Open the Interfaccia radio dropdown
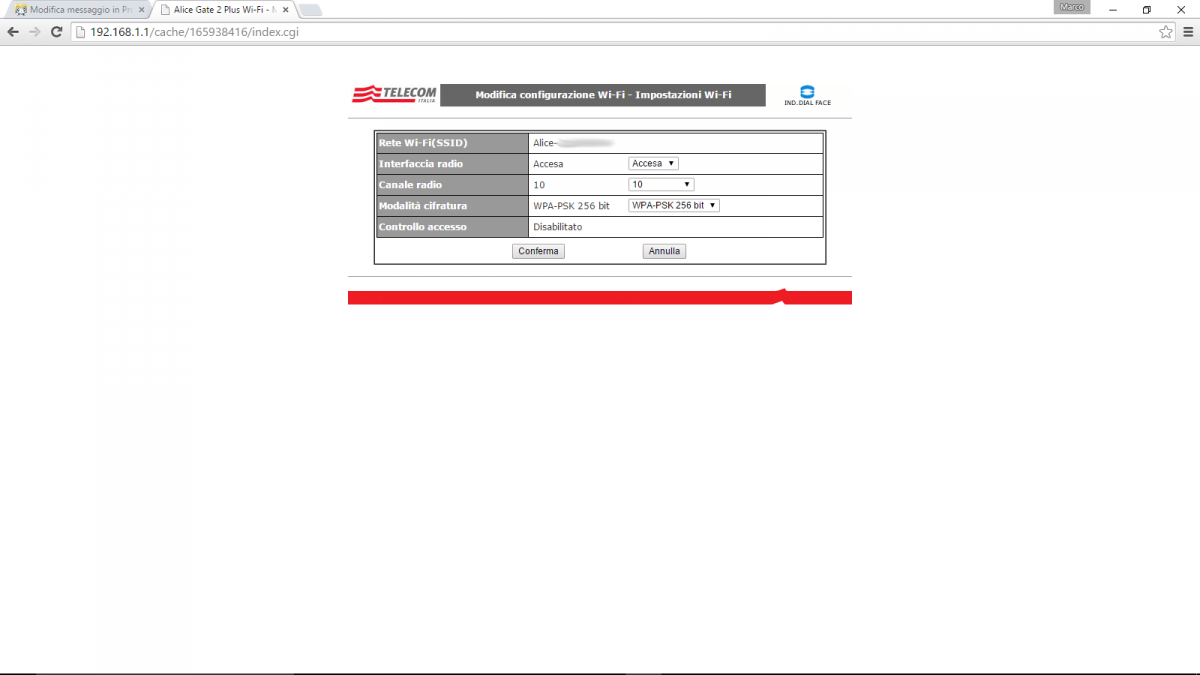1200x675 pixels. pyautogui.click(x=653, y=163)
